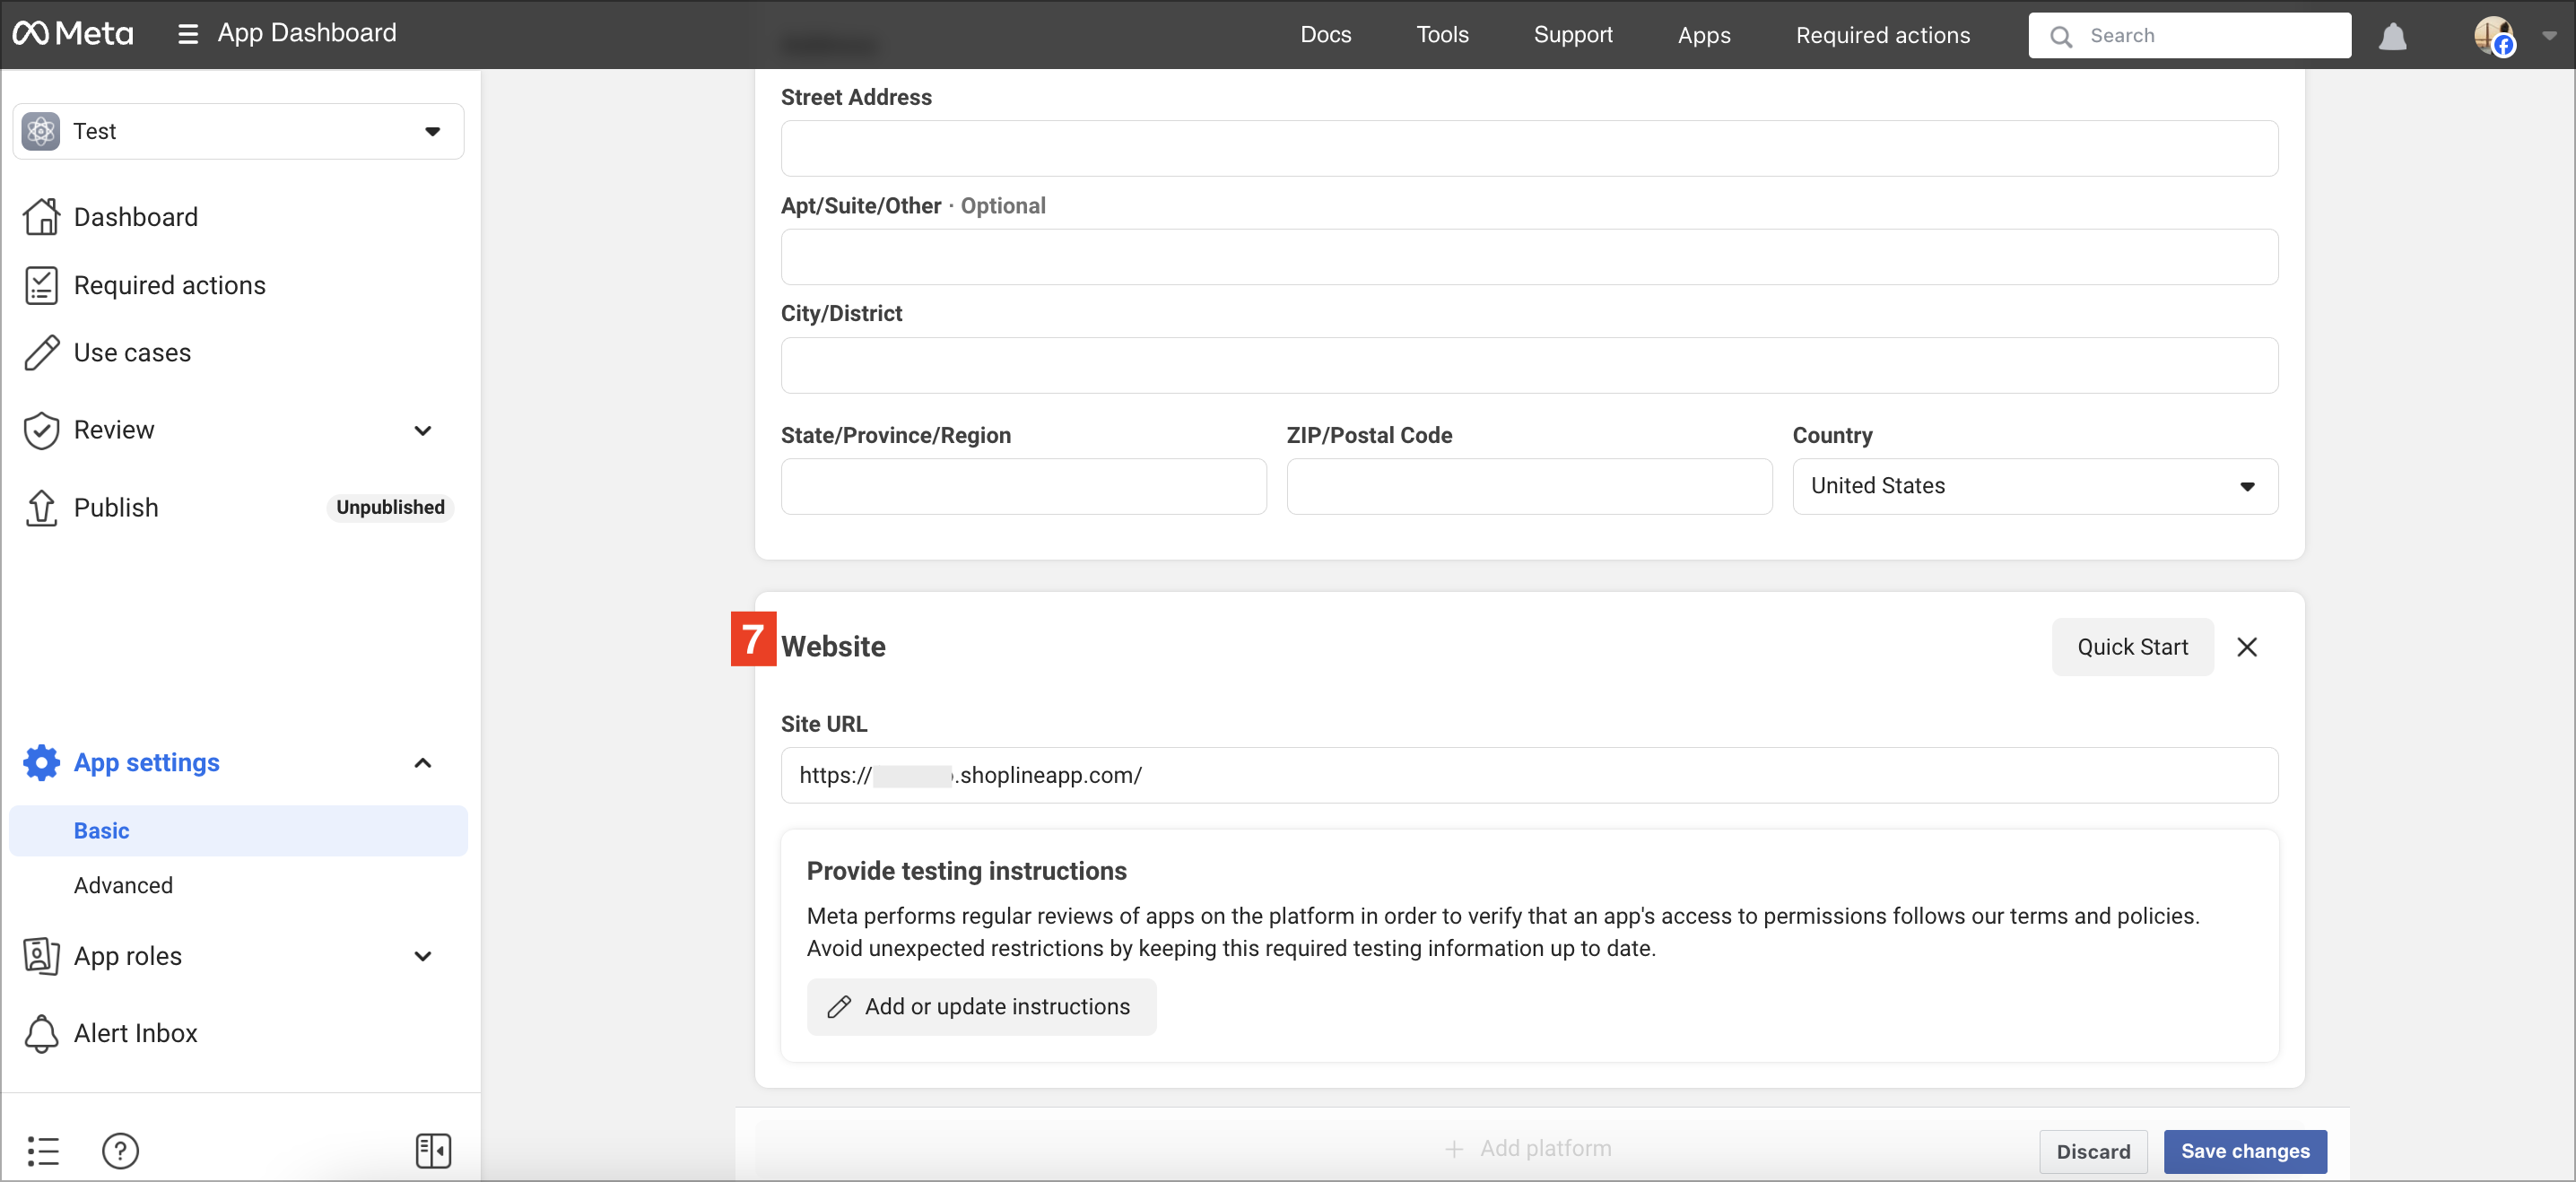Toggle the sidebar collapse panel icon
Screen dimensions: 2576x1182
click(x=433, y=1151)
